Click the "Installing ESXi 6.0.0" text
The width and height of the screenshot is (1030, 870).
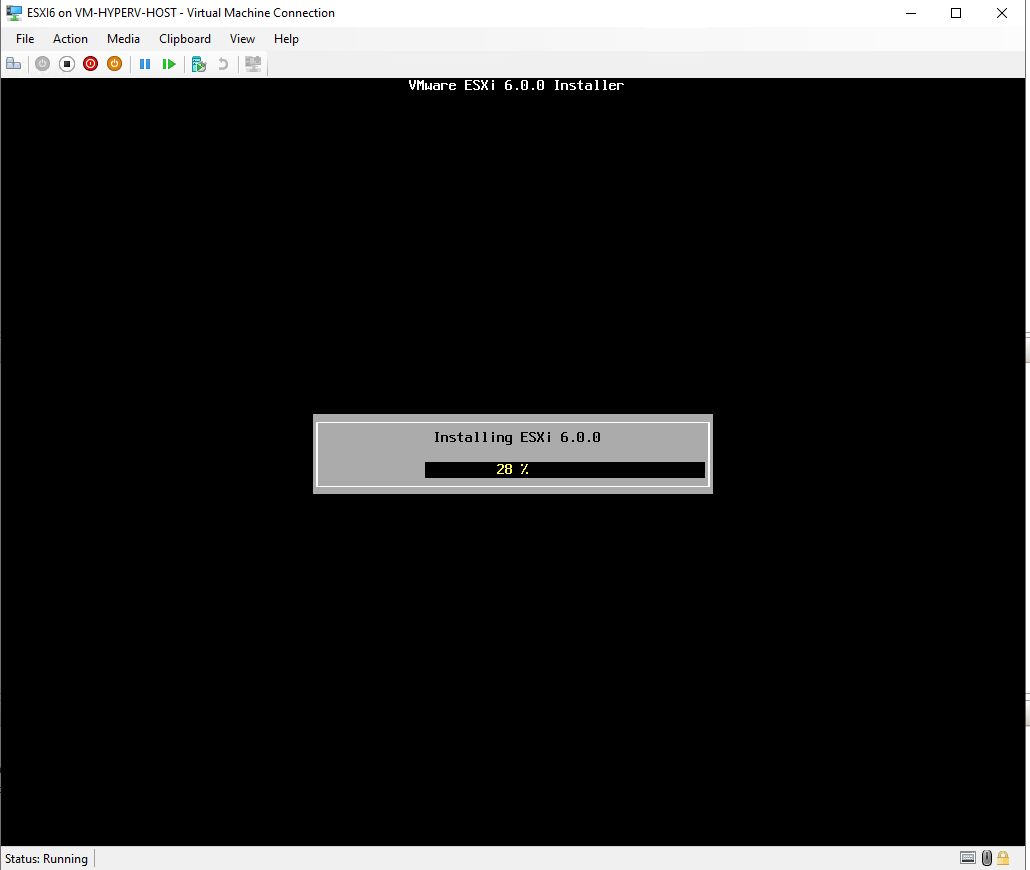click(517, 438)
